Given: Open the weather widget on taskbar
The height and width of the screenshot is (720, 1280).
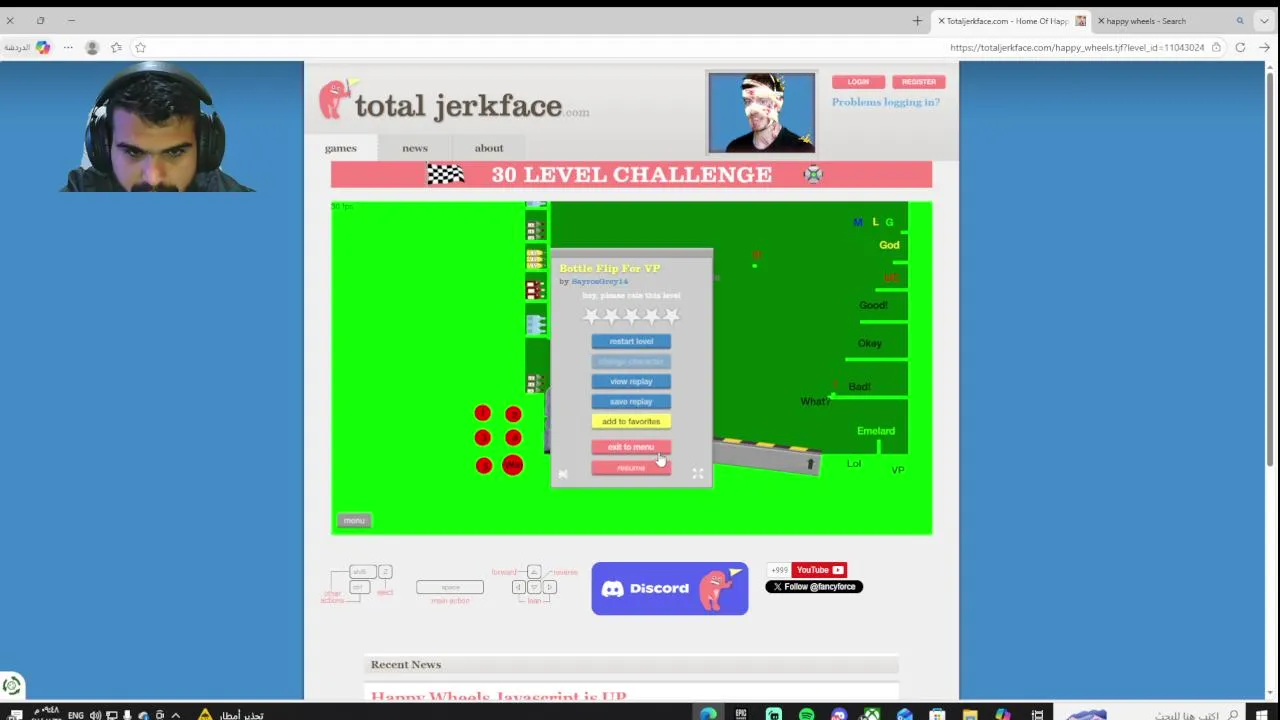Looking at the screenshot, I should 232,715.
